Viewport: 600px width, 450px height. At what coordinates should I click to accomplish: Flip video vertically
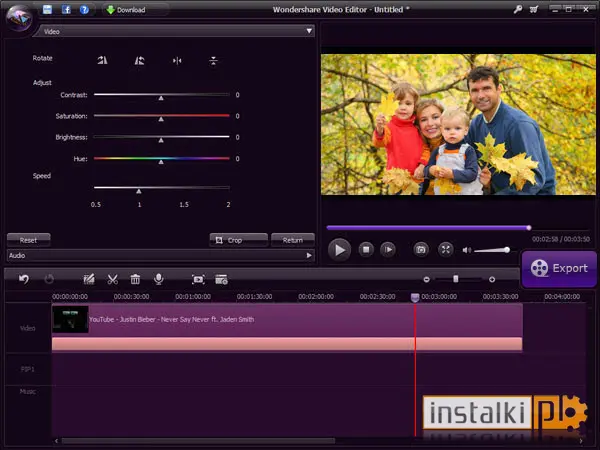pos(214,60)
